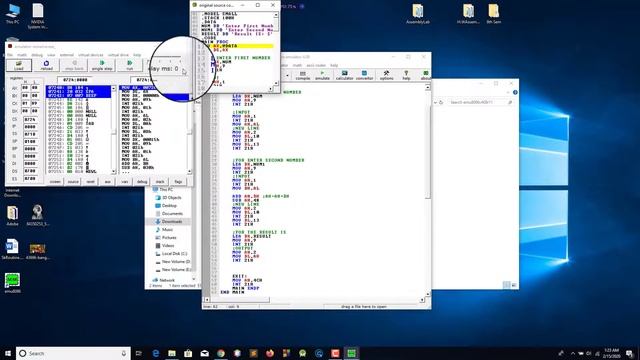Open the debug menu in emulator
Image resolution: width=640 pixels, height=360 pixels.
[37, 55]
